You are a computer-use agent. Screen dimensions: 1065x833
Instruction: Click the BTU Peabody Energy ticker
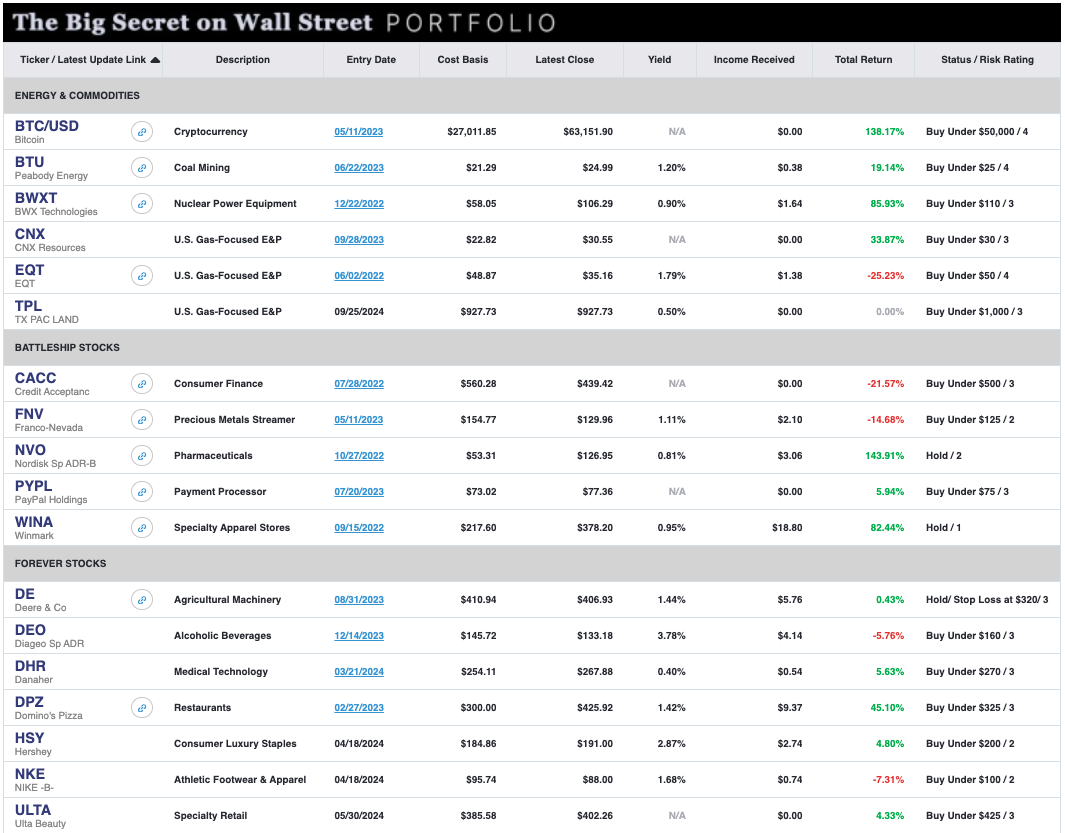(x=29, y=162)
